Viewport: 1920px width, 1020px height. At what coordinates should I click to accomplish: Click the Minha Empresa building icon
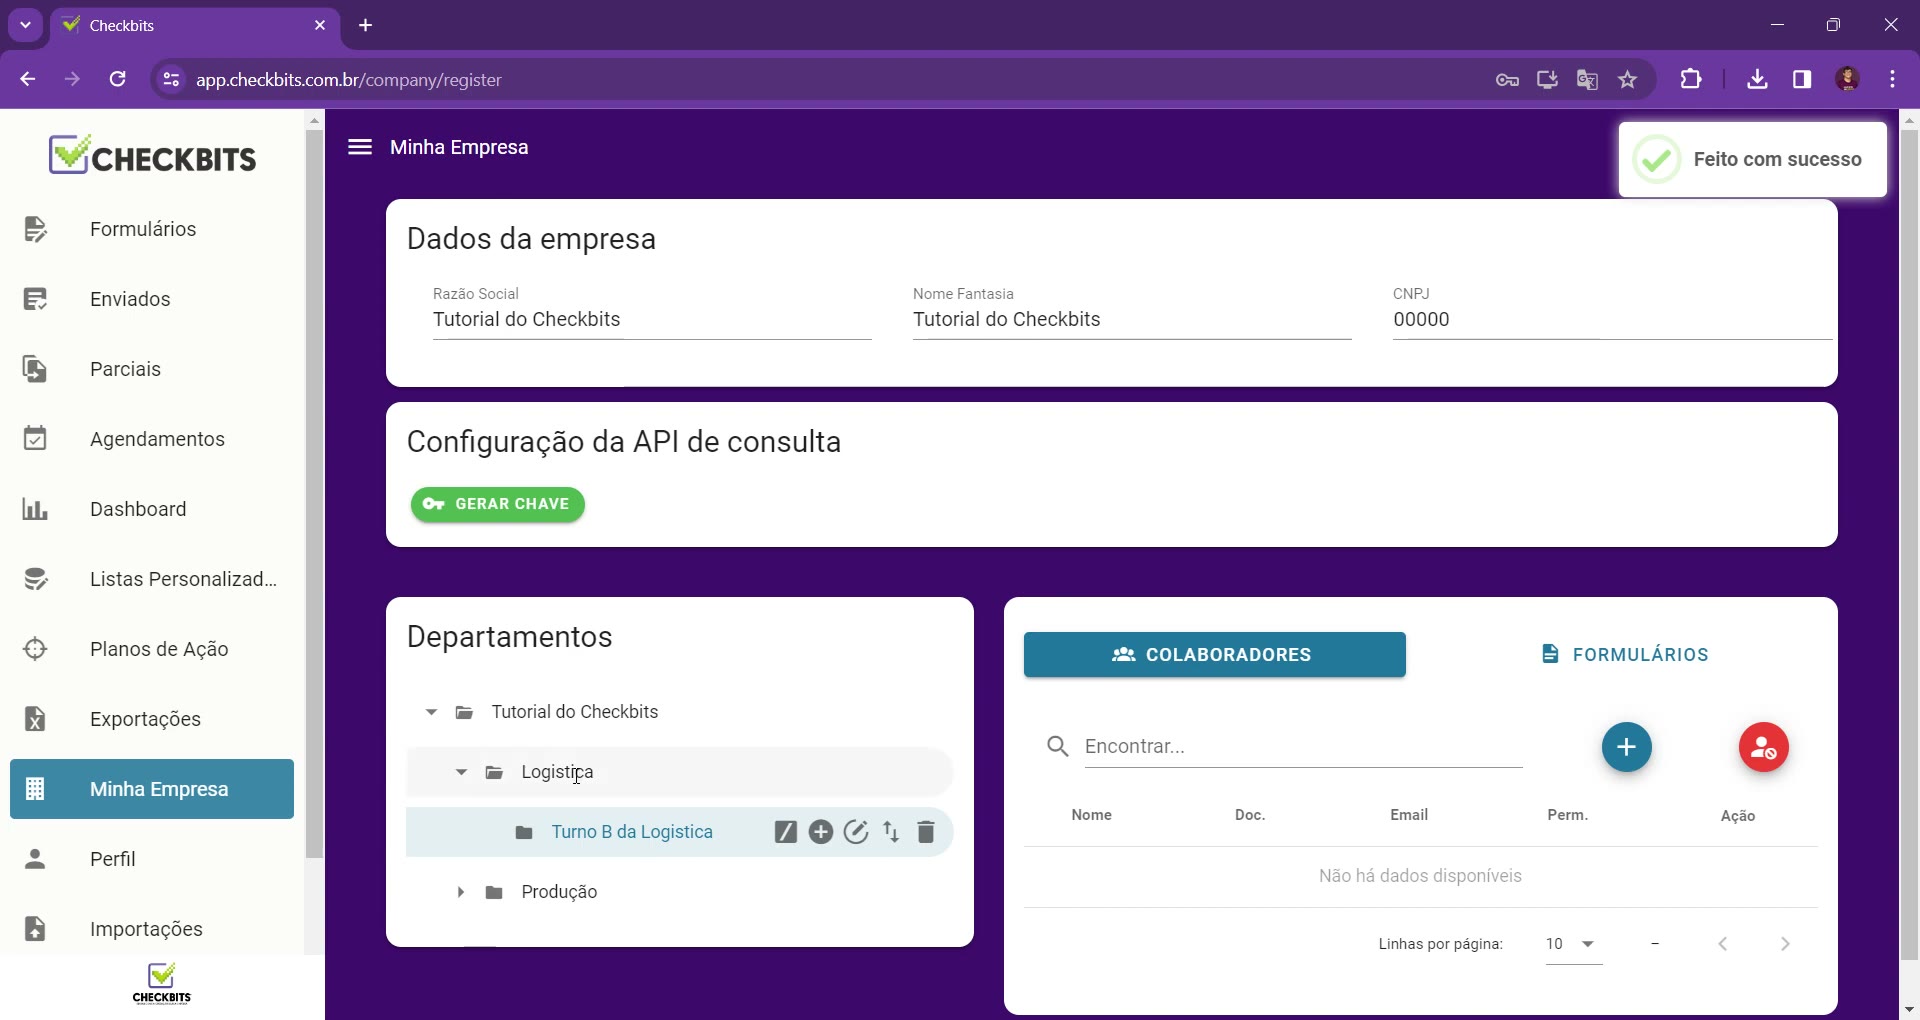coord(35,789)
